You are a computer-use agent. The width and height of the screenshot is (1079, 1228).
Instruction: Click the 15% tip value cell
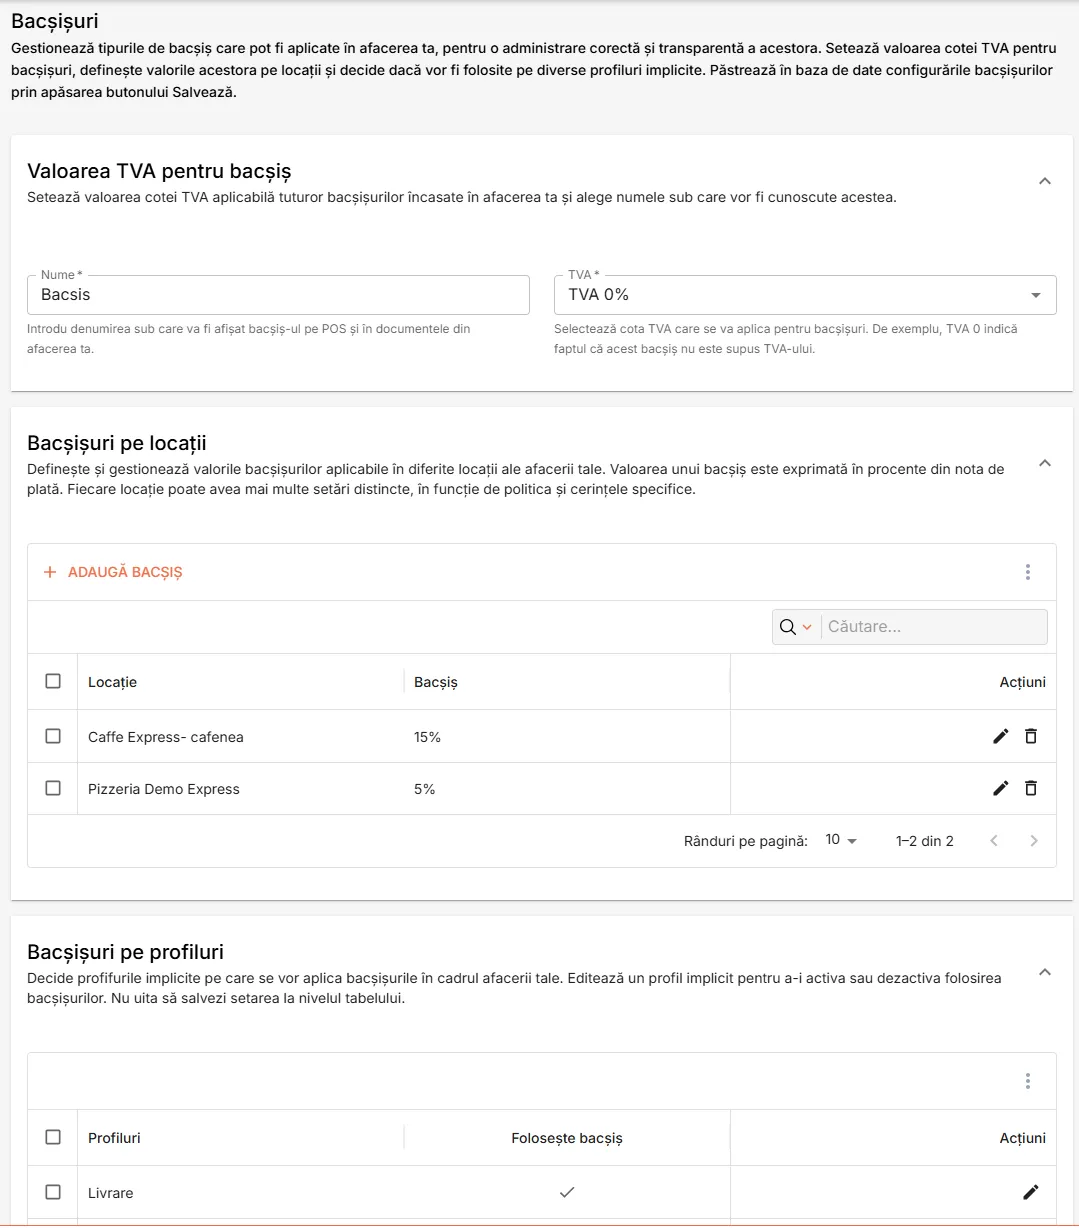[x=427, y=737]
